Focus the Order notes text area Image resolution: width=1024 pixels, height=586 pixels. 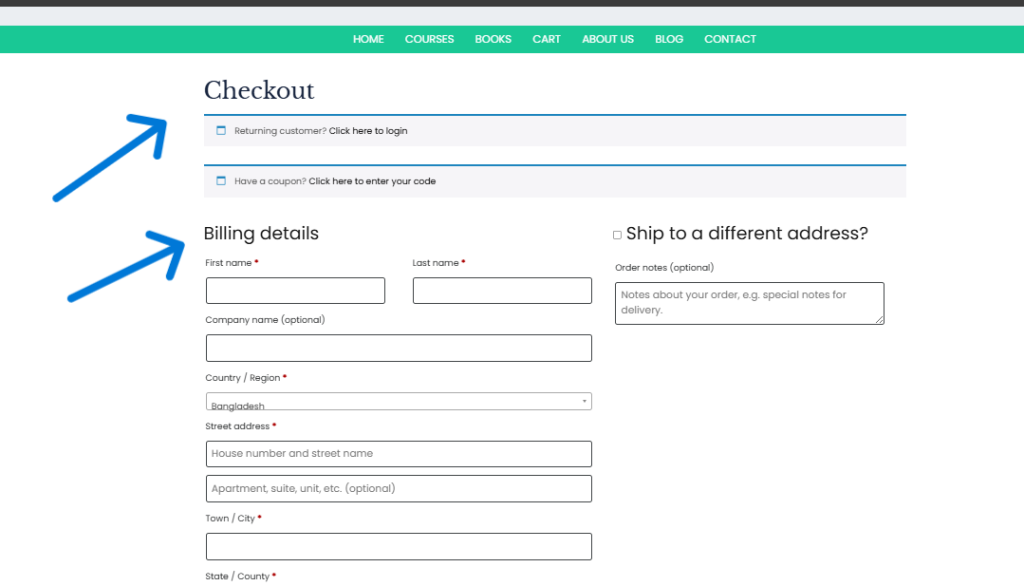coord(750,303)
